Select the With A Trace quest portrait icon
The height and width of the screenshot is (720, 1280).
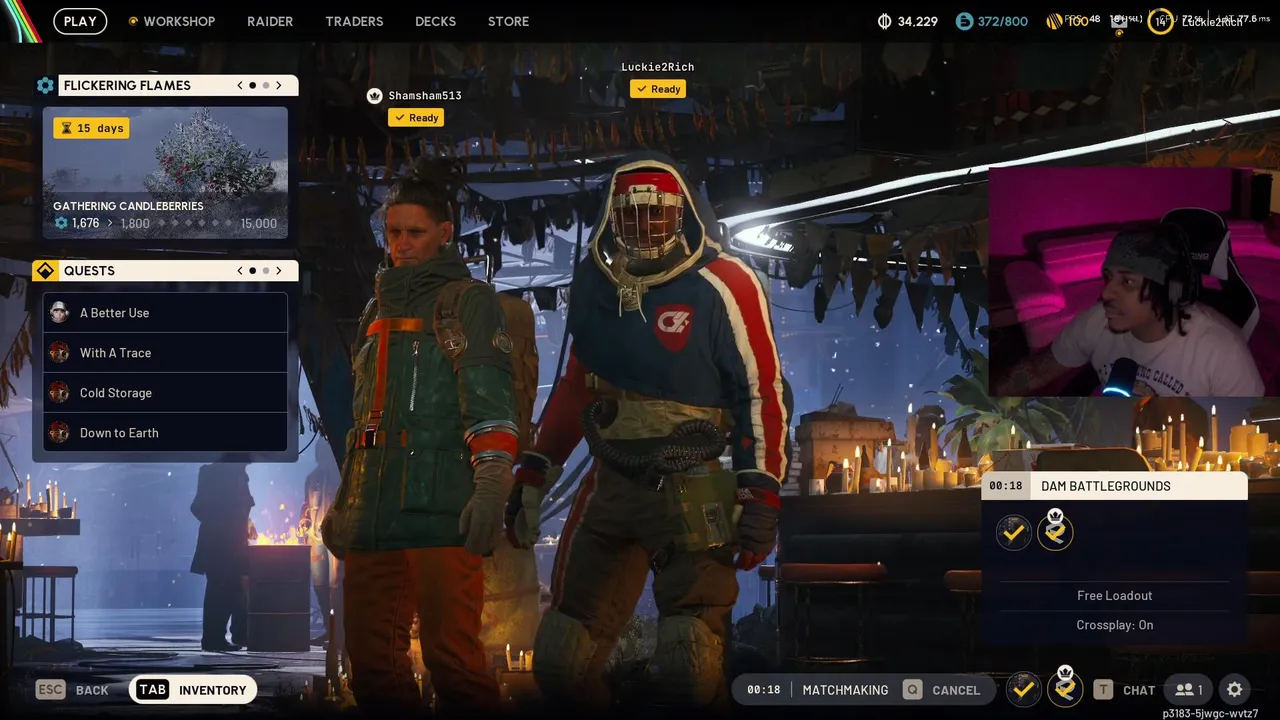60,353
